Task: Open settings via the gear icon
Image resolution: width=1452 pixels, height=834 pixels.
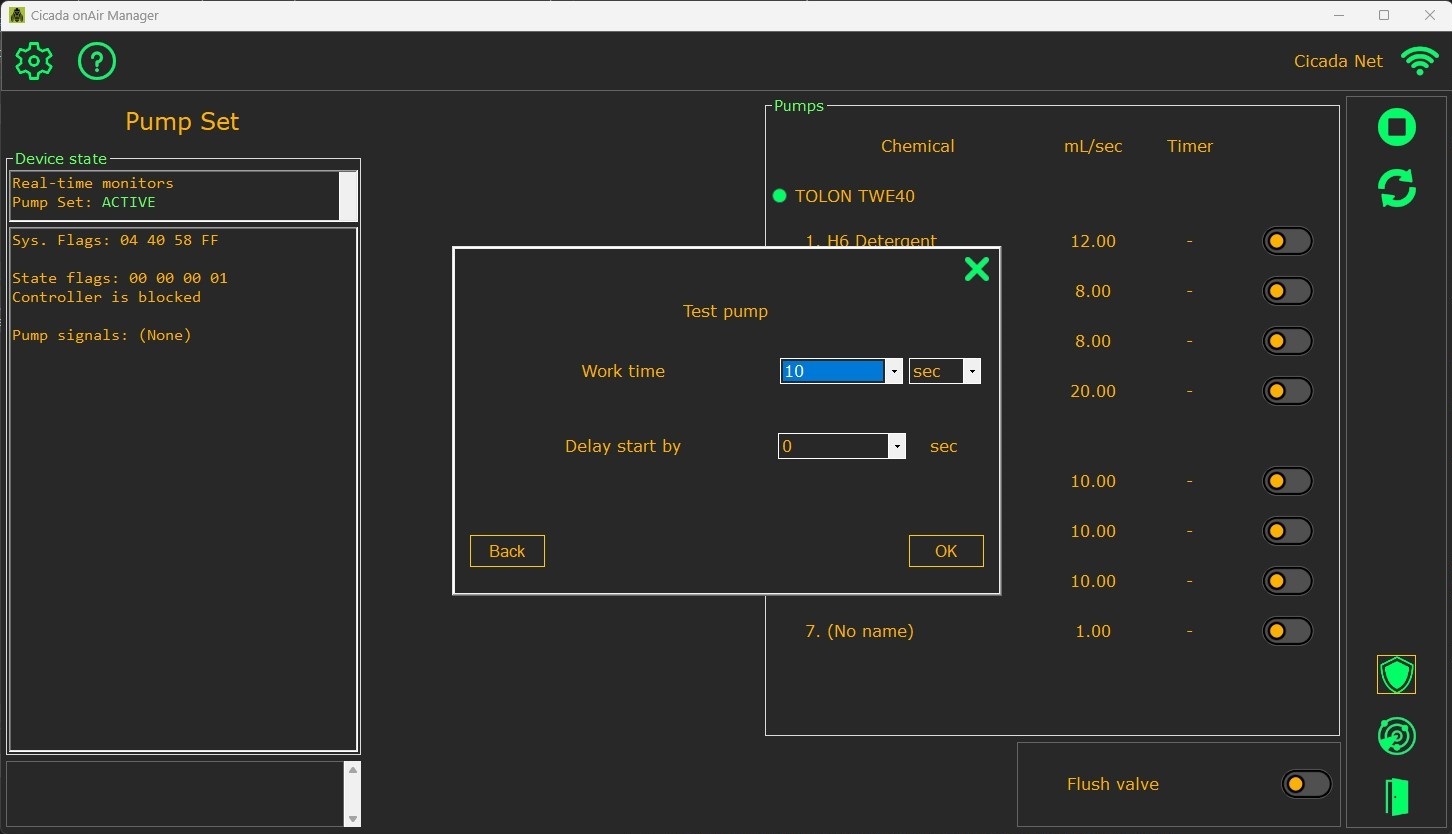Action: click(x=34, y=62)
